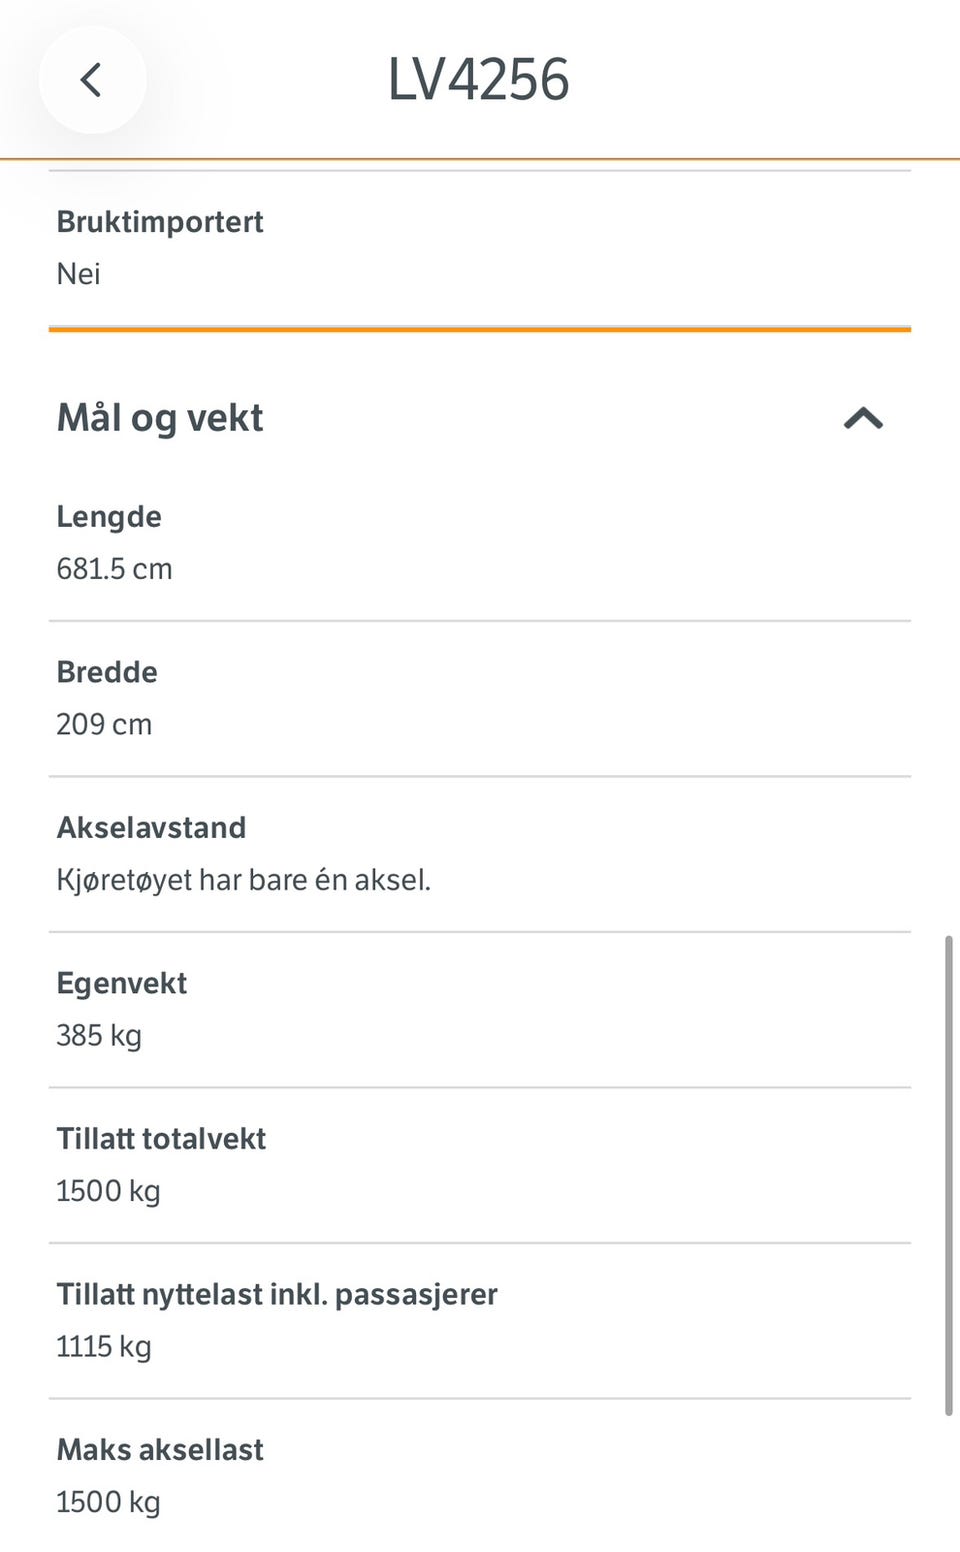The image size is (960, 1552).
Task: Select the Maks aksellast label
Action: pyautogui.click(x=160, y=1450)
